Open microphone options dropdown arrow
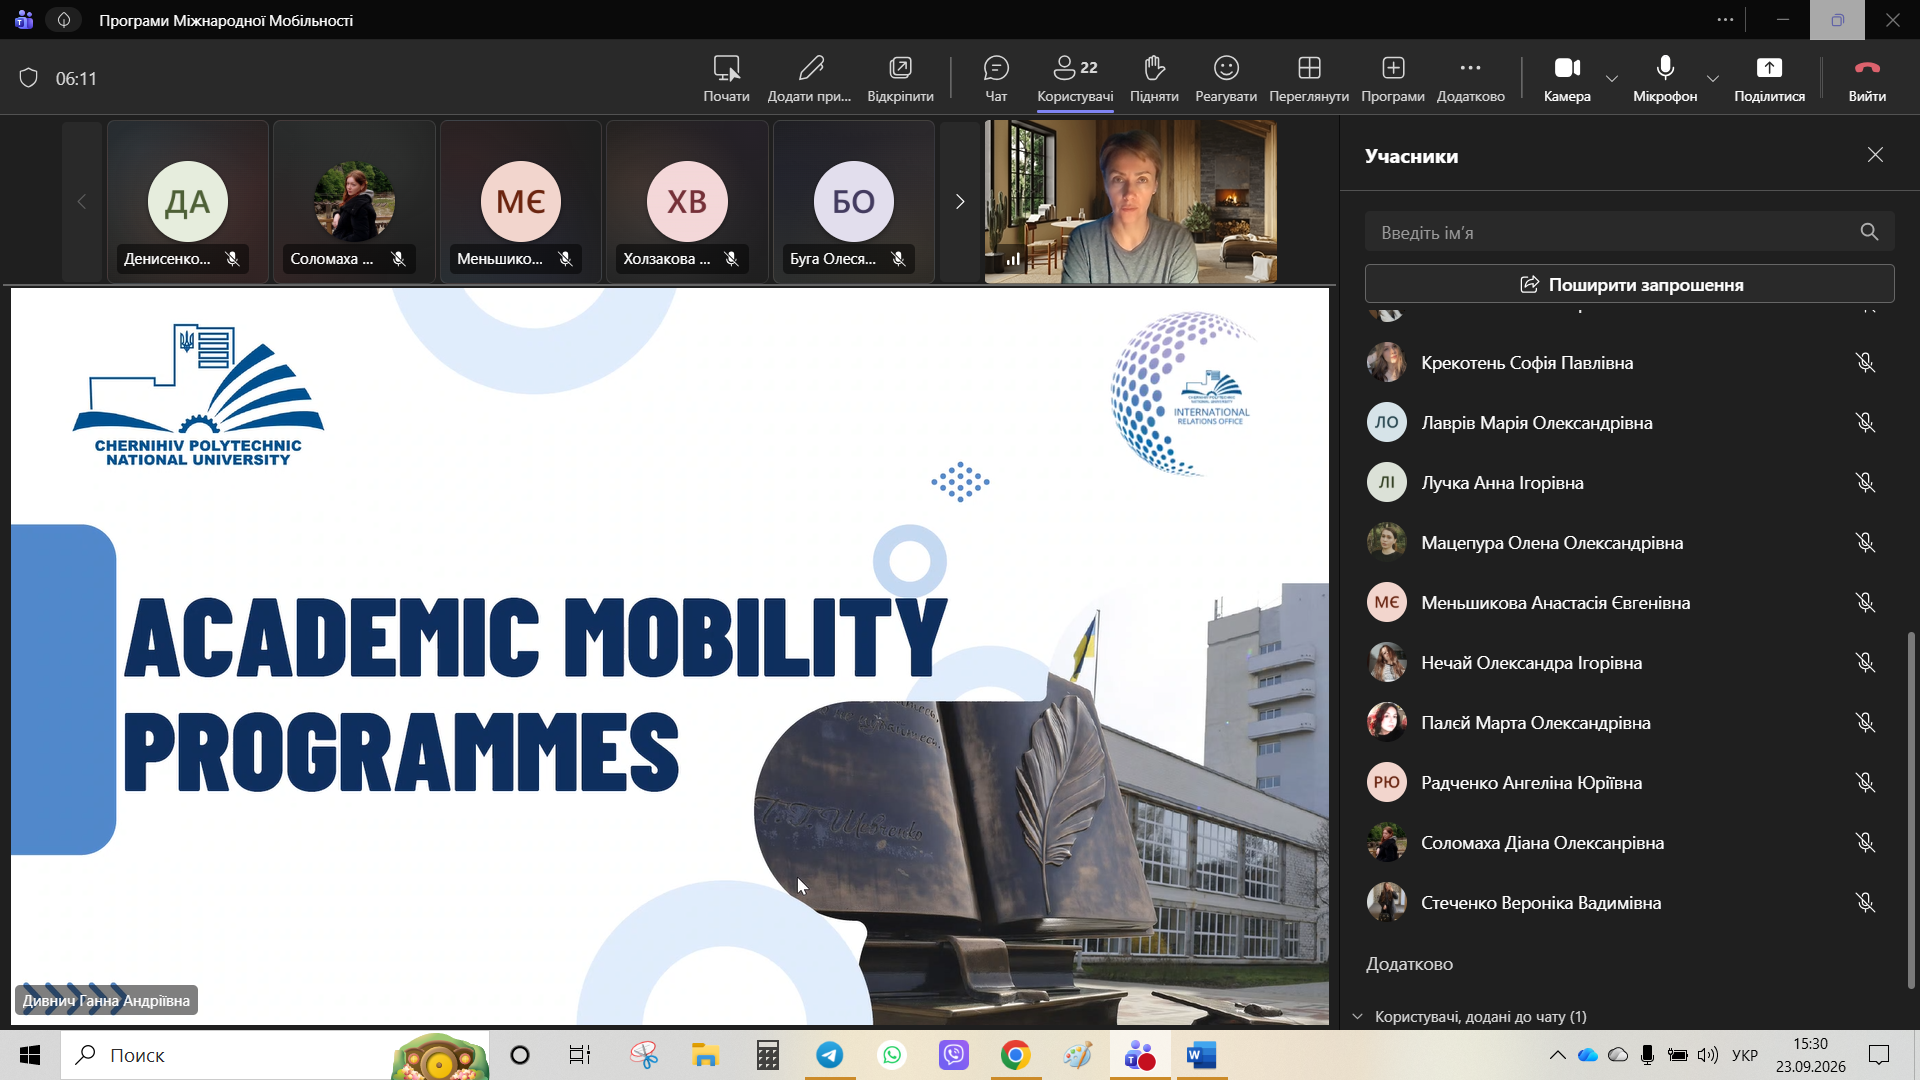The width and height of the screenshot is (1920, 1080). click(x=1713, y=78)
